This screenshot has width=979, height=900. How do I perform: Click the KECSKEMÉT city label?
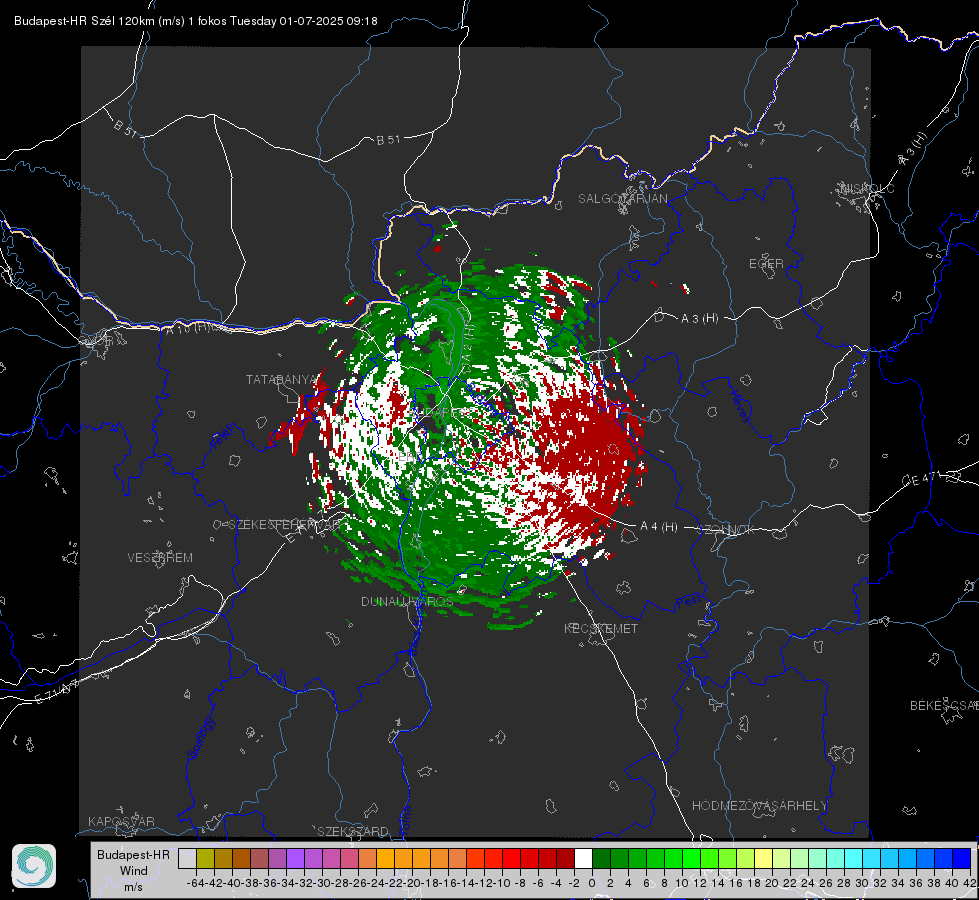[x=601, y=628]
